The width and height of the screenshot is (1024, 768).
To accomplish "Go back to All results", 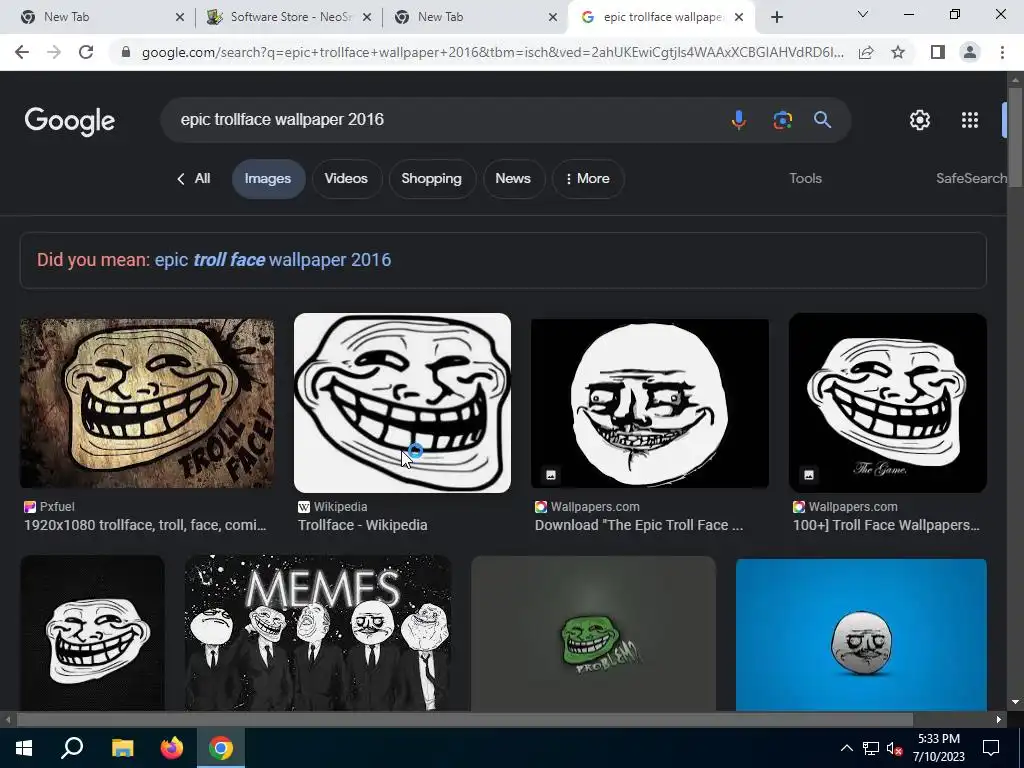I will click(x=194, y=179).
